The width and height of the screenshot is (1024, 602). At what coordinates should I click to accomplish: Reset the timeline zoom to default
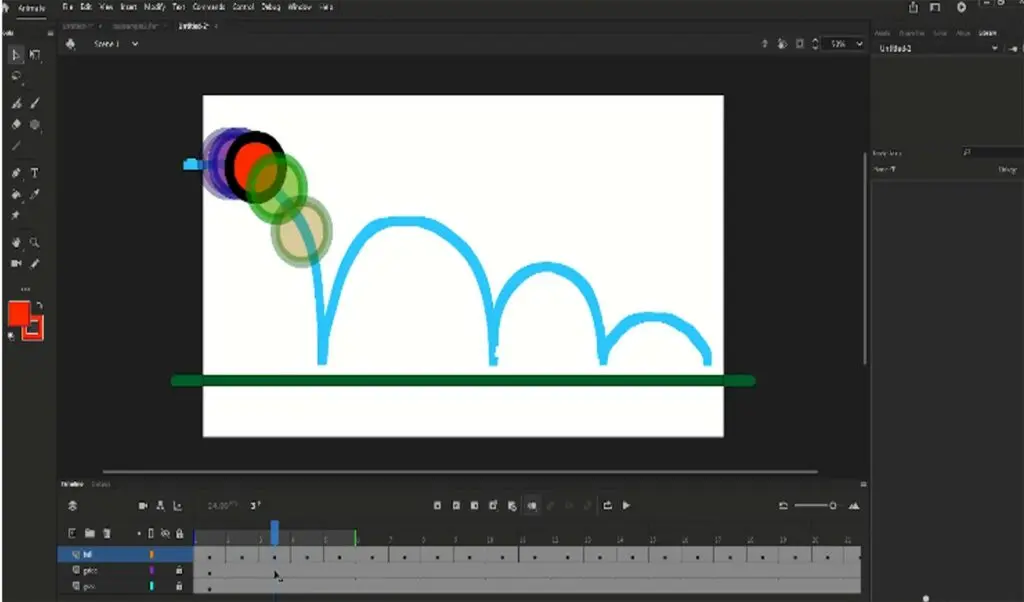coord(783,506)
